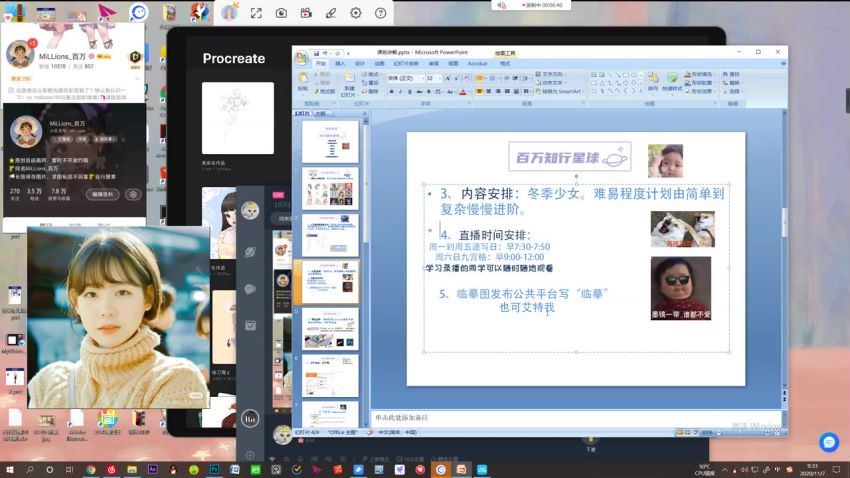The image size is (850, 478).
Task: Toggle italic formatting in PowerPoint ribbon
Action: pos(401,92)
